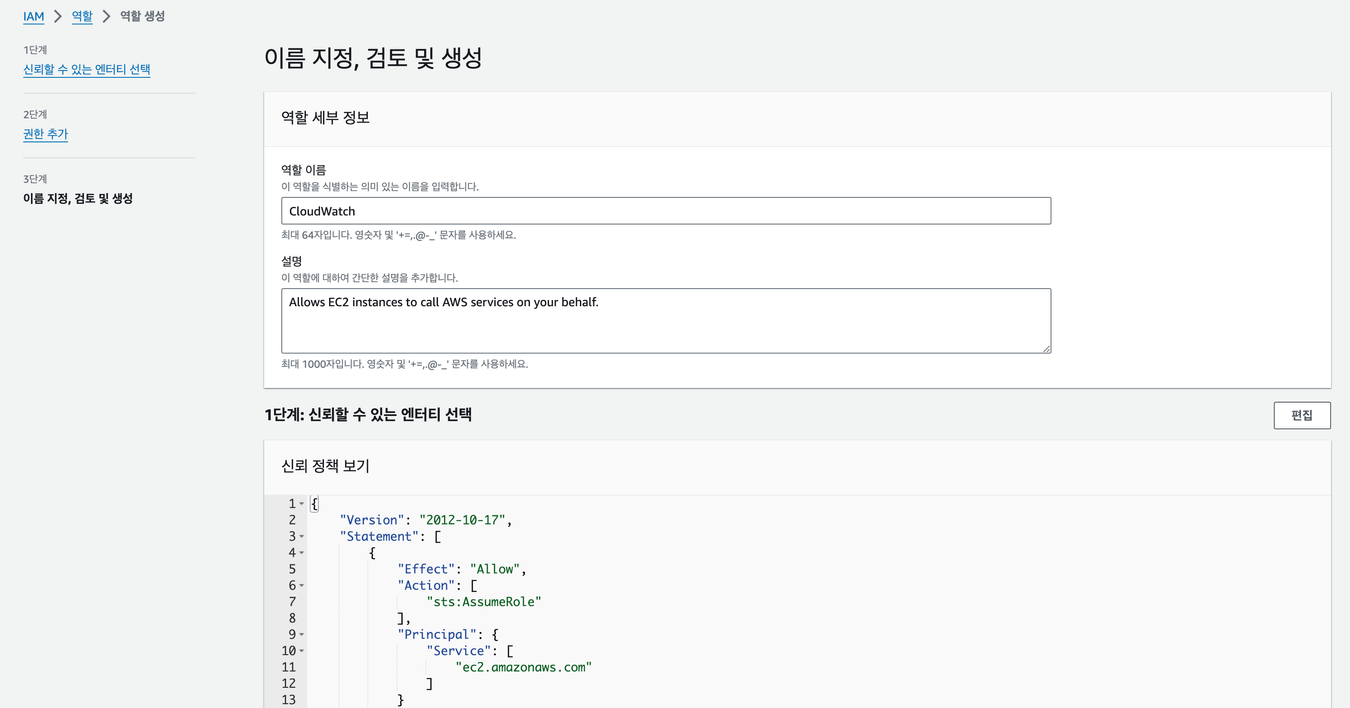
Task: Click the "Allow" effect value
Action: point(495,569)
